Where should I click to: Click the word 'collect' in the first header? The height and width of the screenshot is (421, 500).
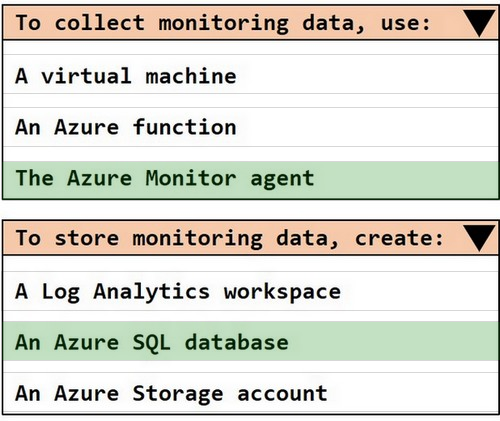pos(99,23)
